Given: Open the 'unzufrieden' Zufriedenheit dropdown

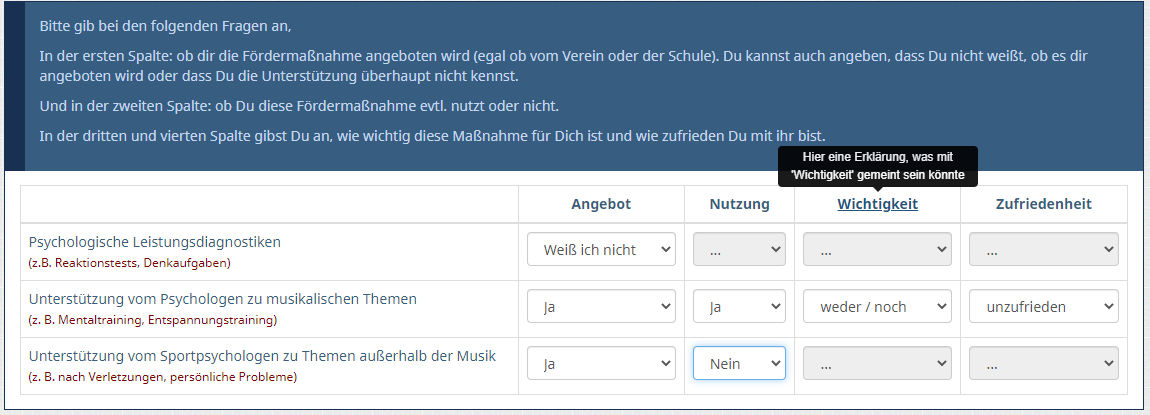Looking at the screenshot, I should point(1043,307).
